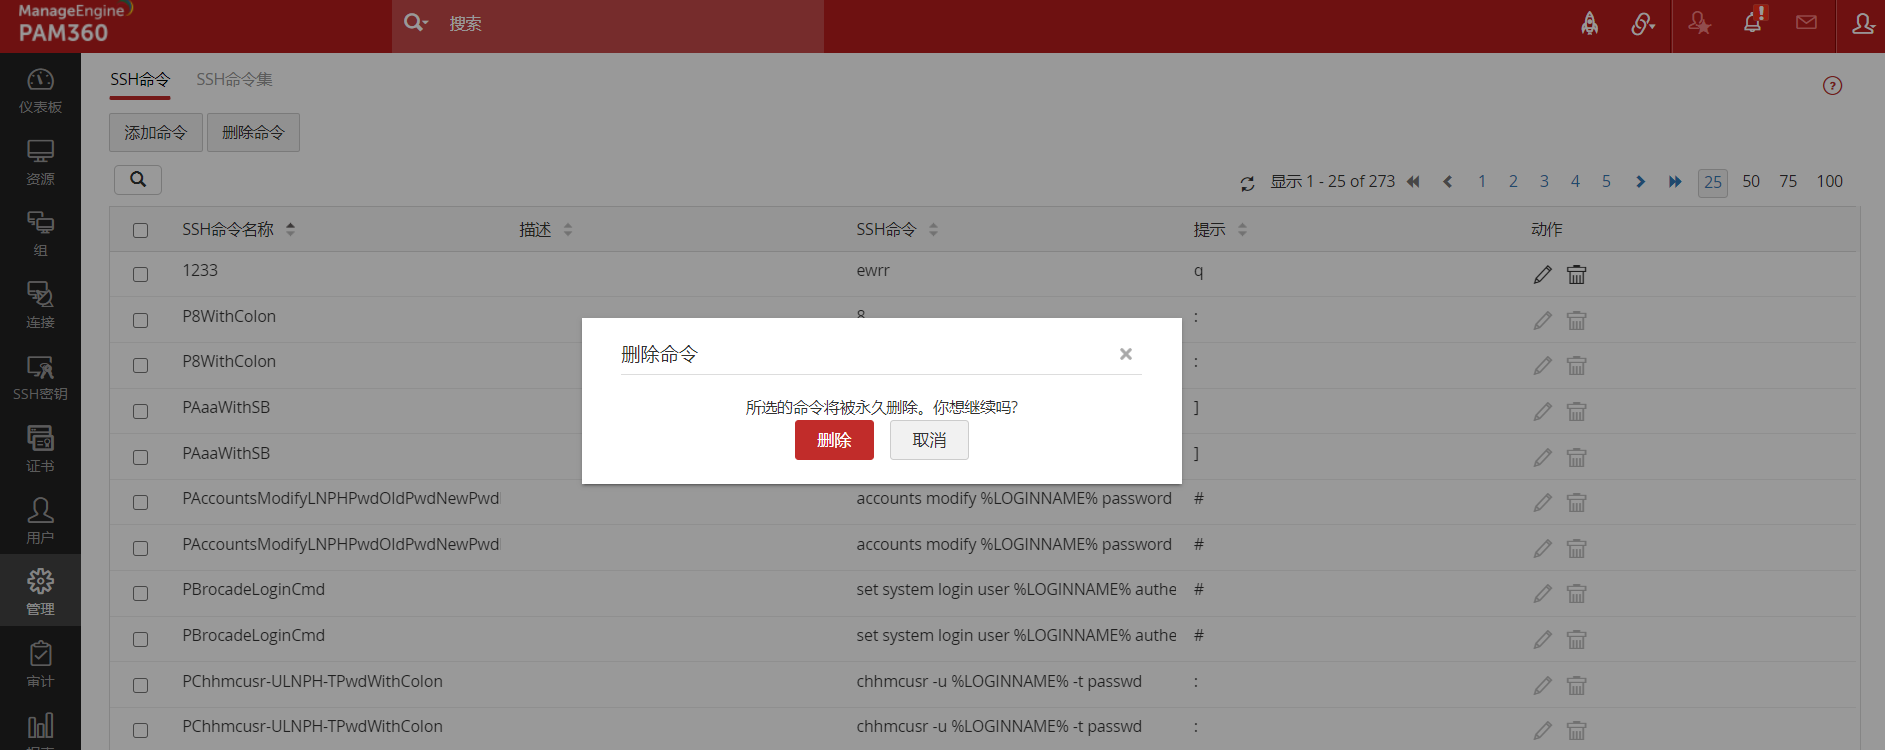Jump to the first page of results

(x=1413, y=182)
